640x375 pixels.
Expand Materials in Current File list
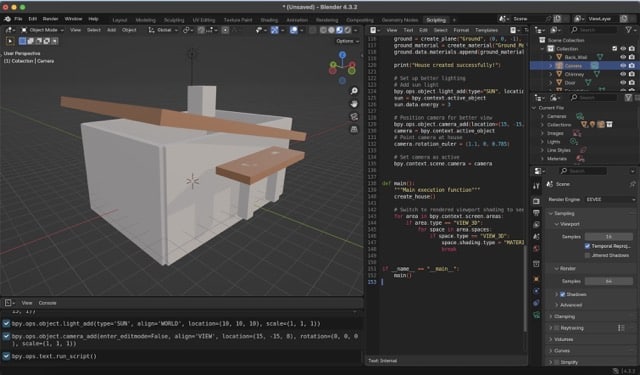542,159
